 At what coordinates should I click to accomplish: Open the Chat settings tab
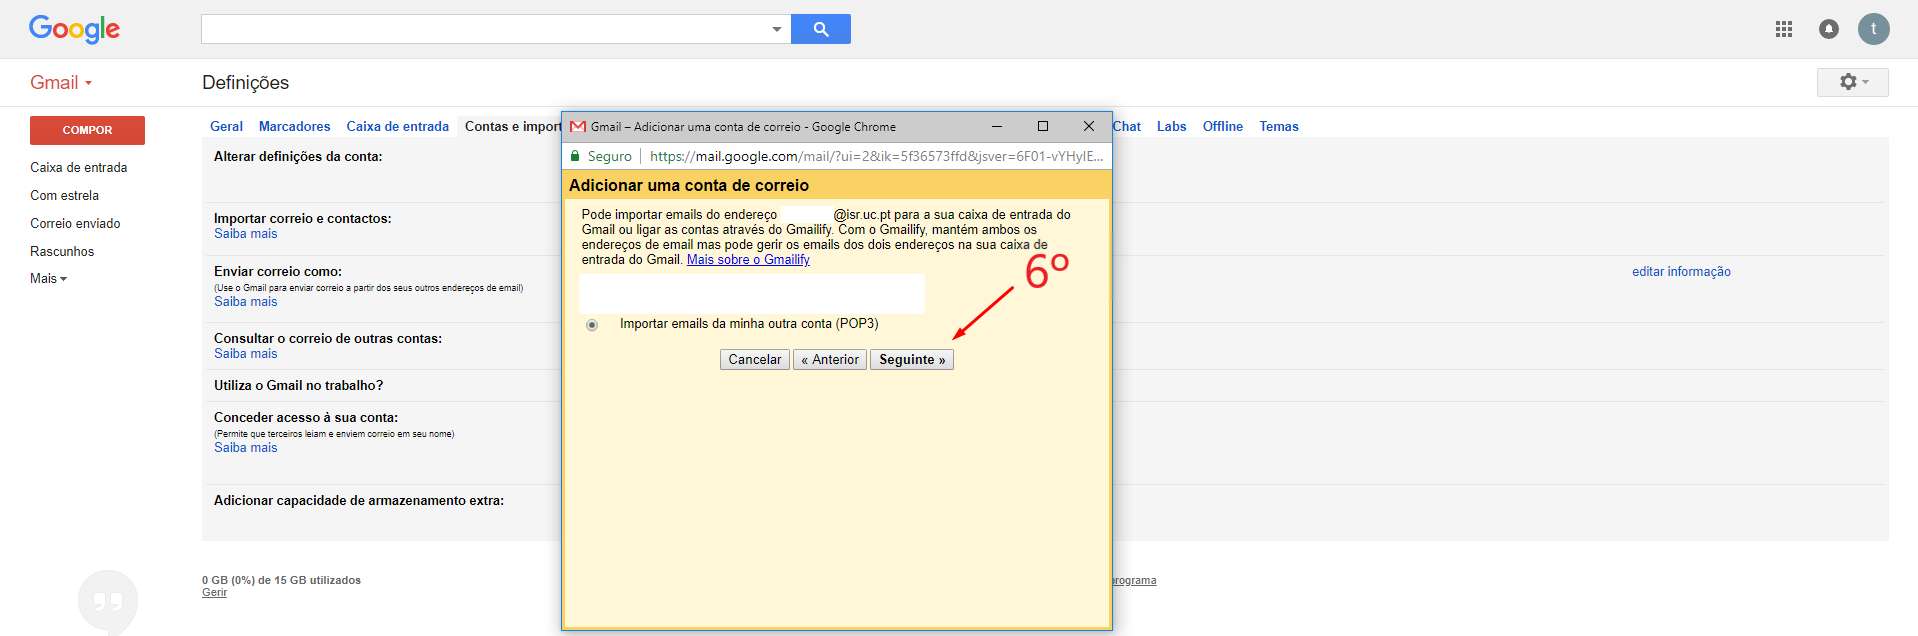click(1127, 126)
